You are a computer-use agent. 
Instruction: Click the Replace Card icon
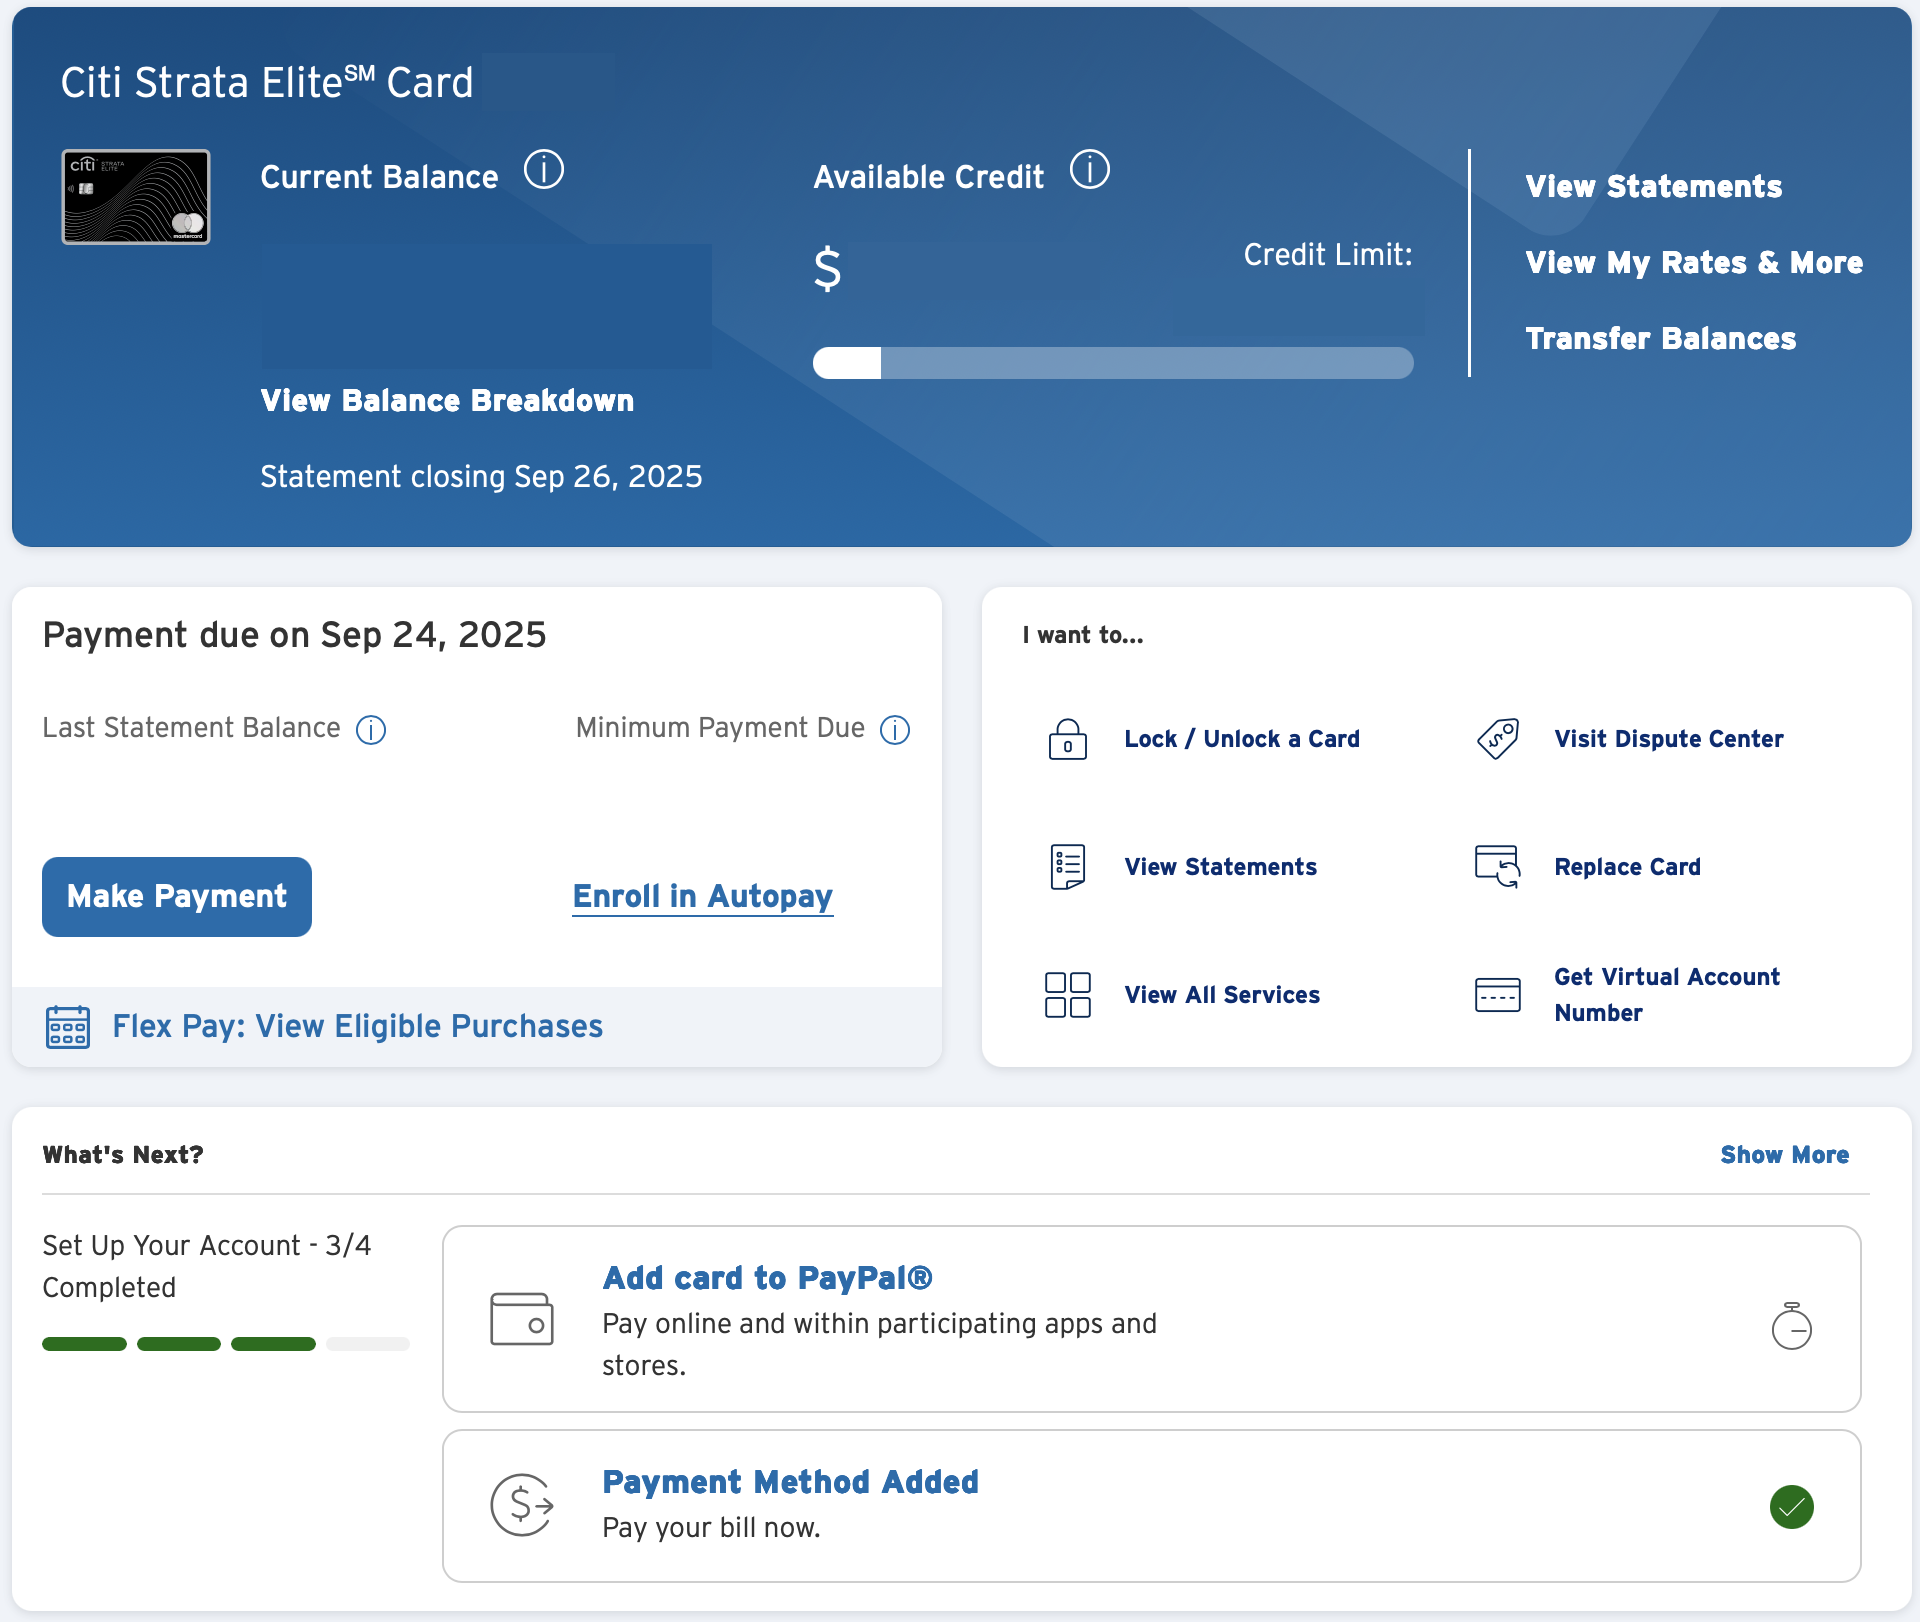[1497, 867]
